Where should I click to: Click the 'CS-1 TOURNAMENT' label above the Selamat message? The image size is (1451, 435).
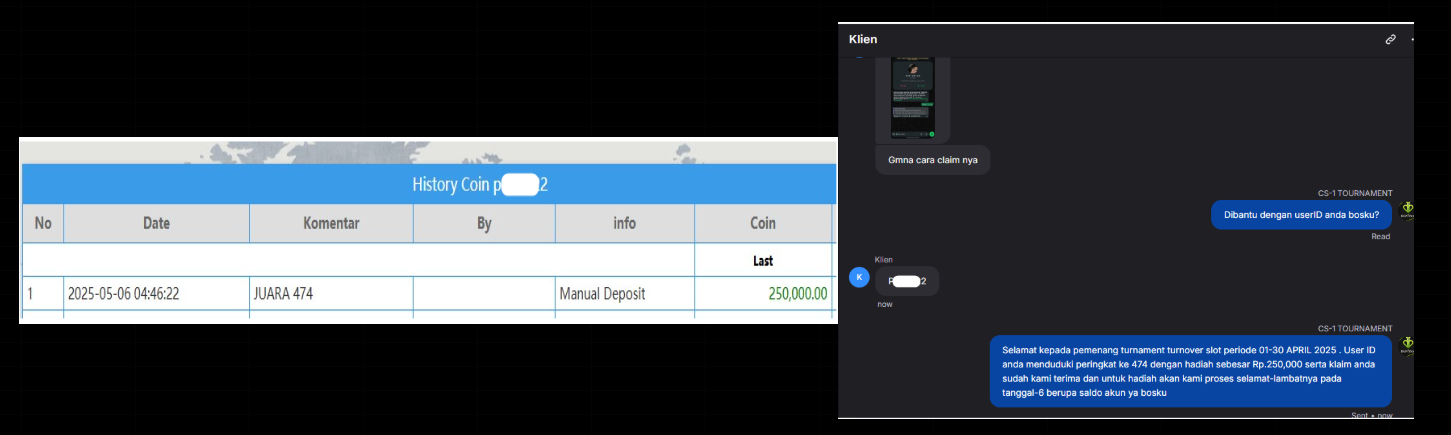point(1354,328)
